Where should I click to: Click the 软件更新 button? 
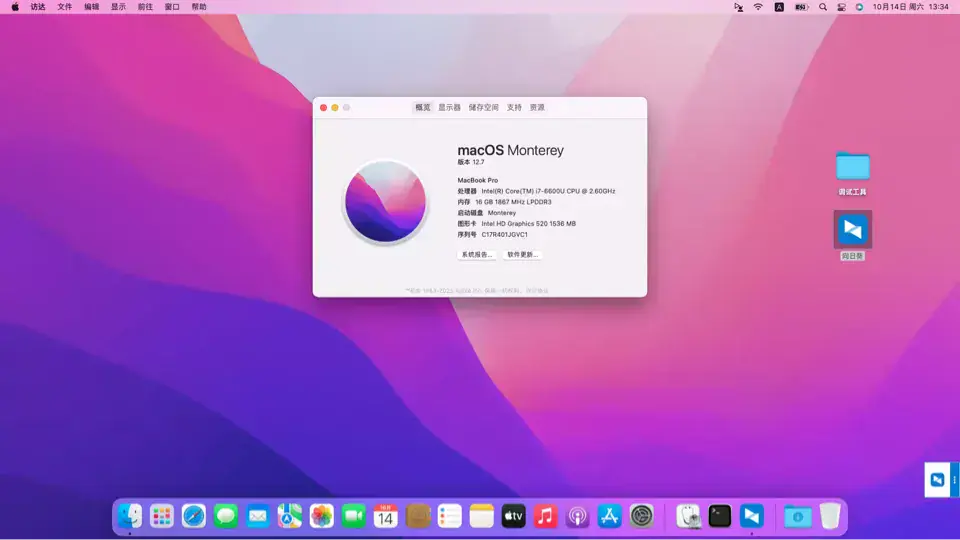click(522, 255)
